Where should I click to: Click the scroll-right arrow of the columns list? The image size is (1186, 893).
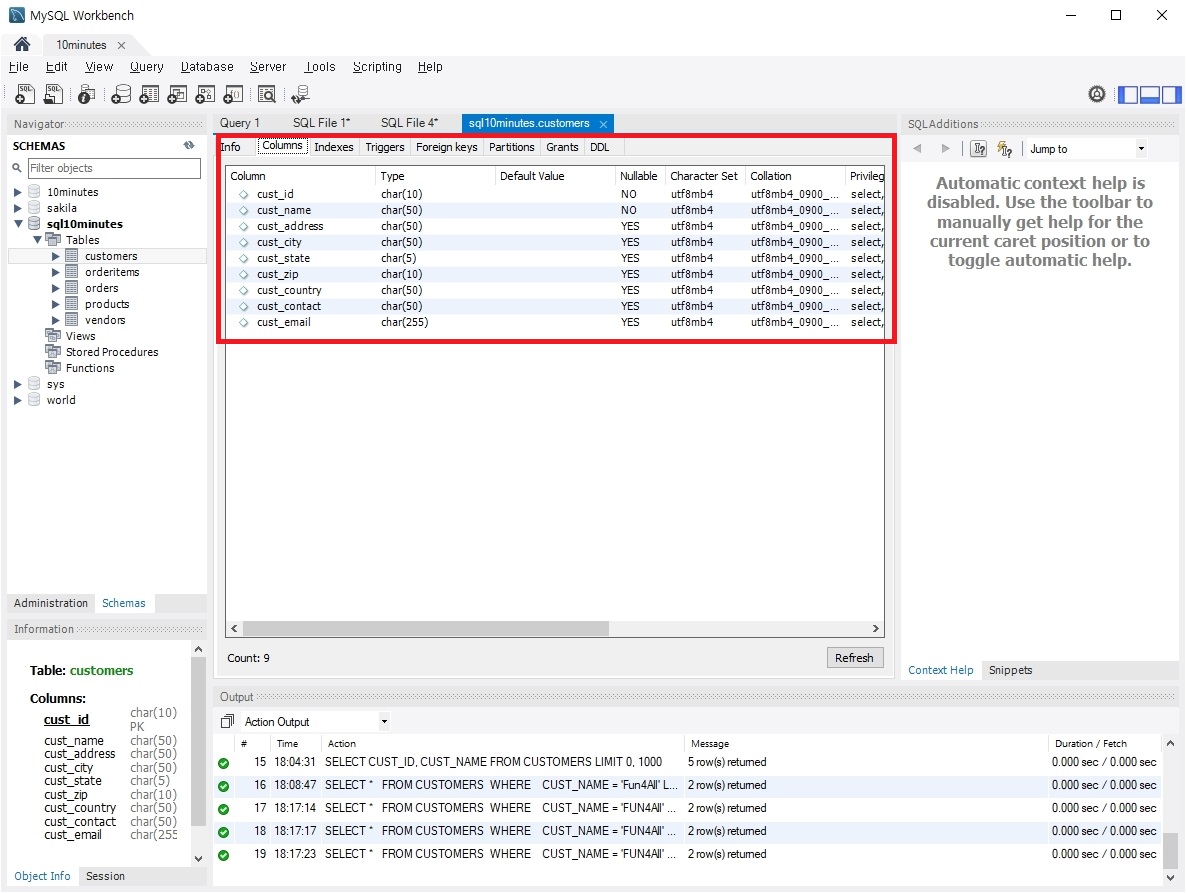(876, 628)
